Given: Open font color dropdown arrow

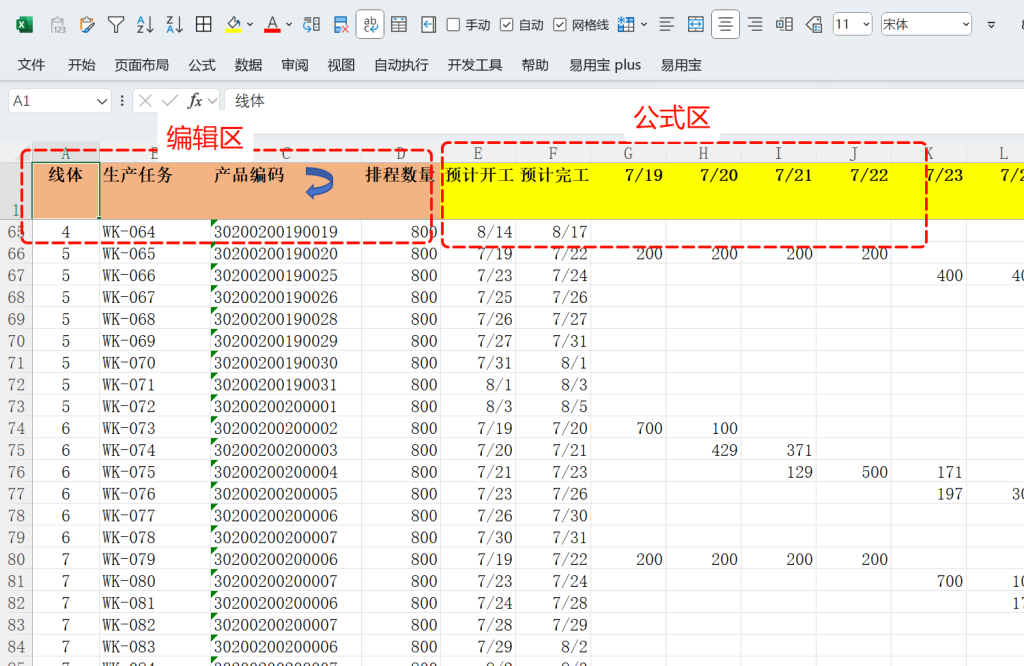Looking at the screenshot, I should point(289,25).
